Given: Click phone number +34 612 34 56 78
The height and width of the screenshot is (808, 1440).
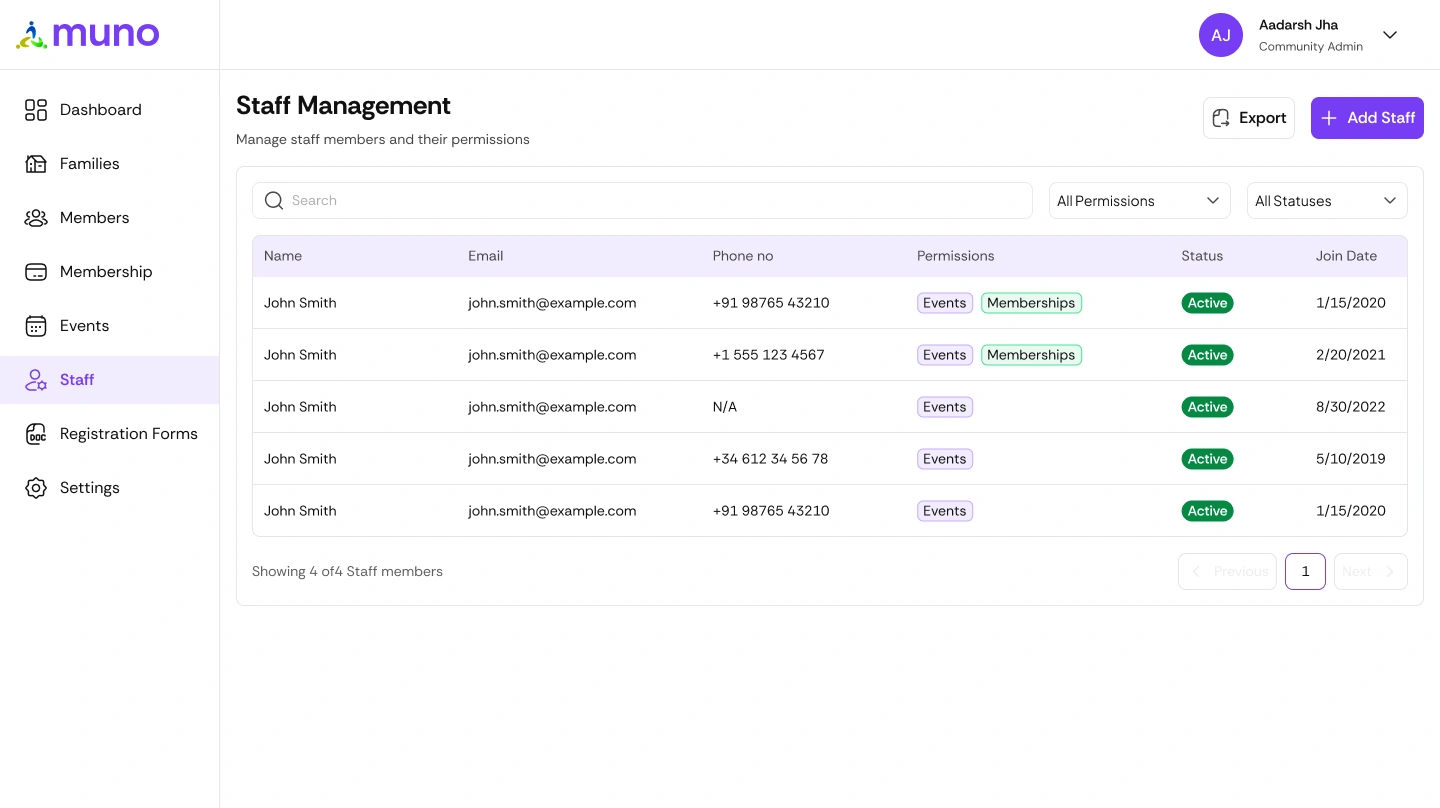Looking at the screenshot, I should [770, 459].
